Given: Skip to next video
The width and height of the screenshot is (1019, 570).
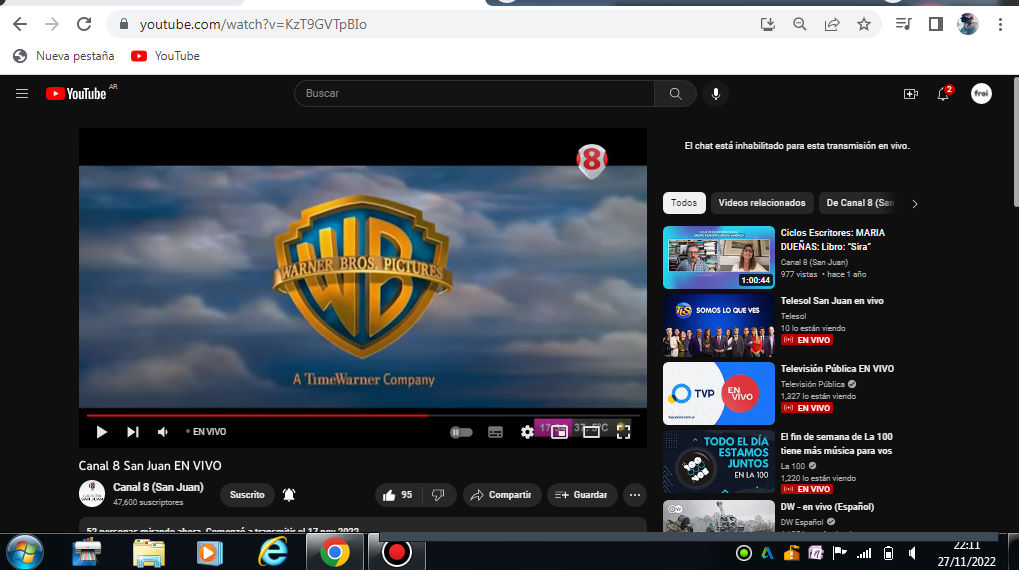Looking at the screenshot, I should tap(133, 432).
